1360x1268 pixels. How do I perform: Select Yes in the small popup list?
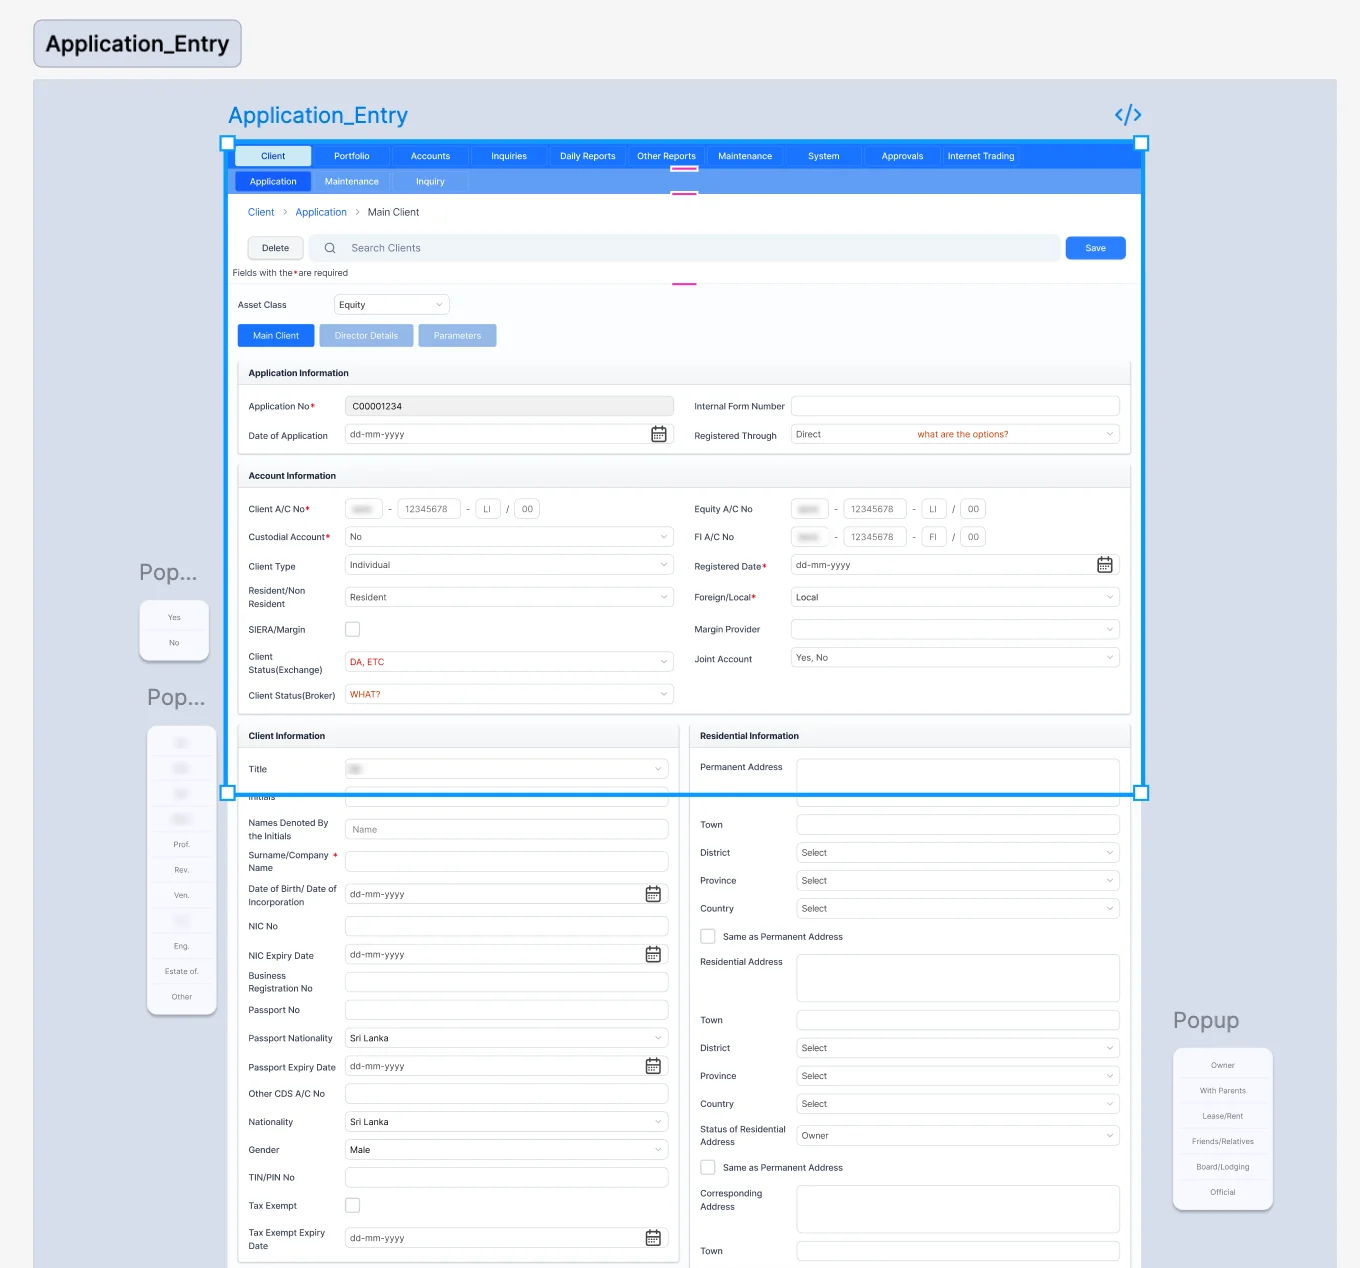174,617
